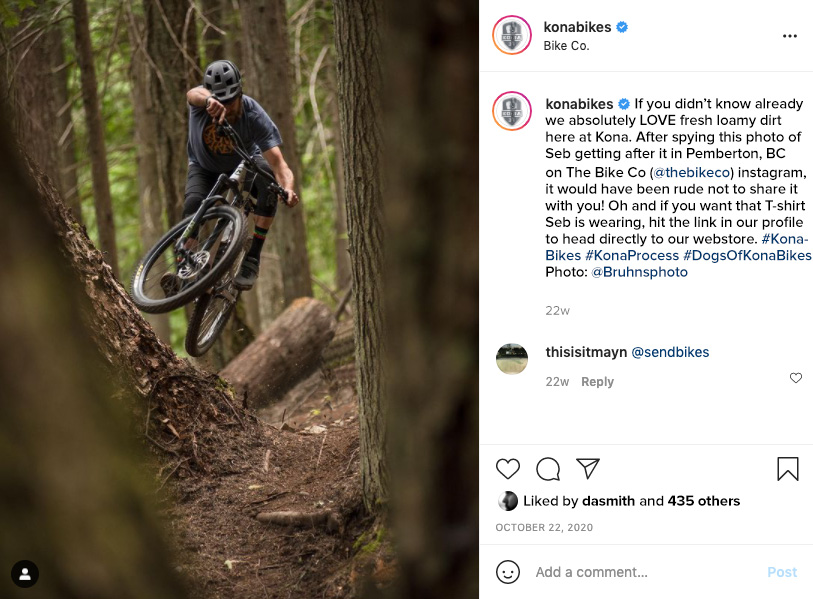This screenshot has width=813, height=599.
Task: Open the three-dot more options menu
Action: (790, 36)
